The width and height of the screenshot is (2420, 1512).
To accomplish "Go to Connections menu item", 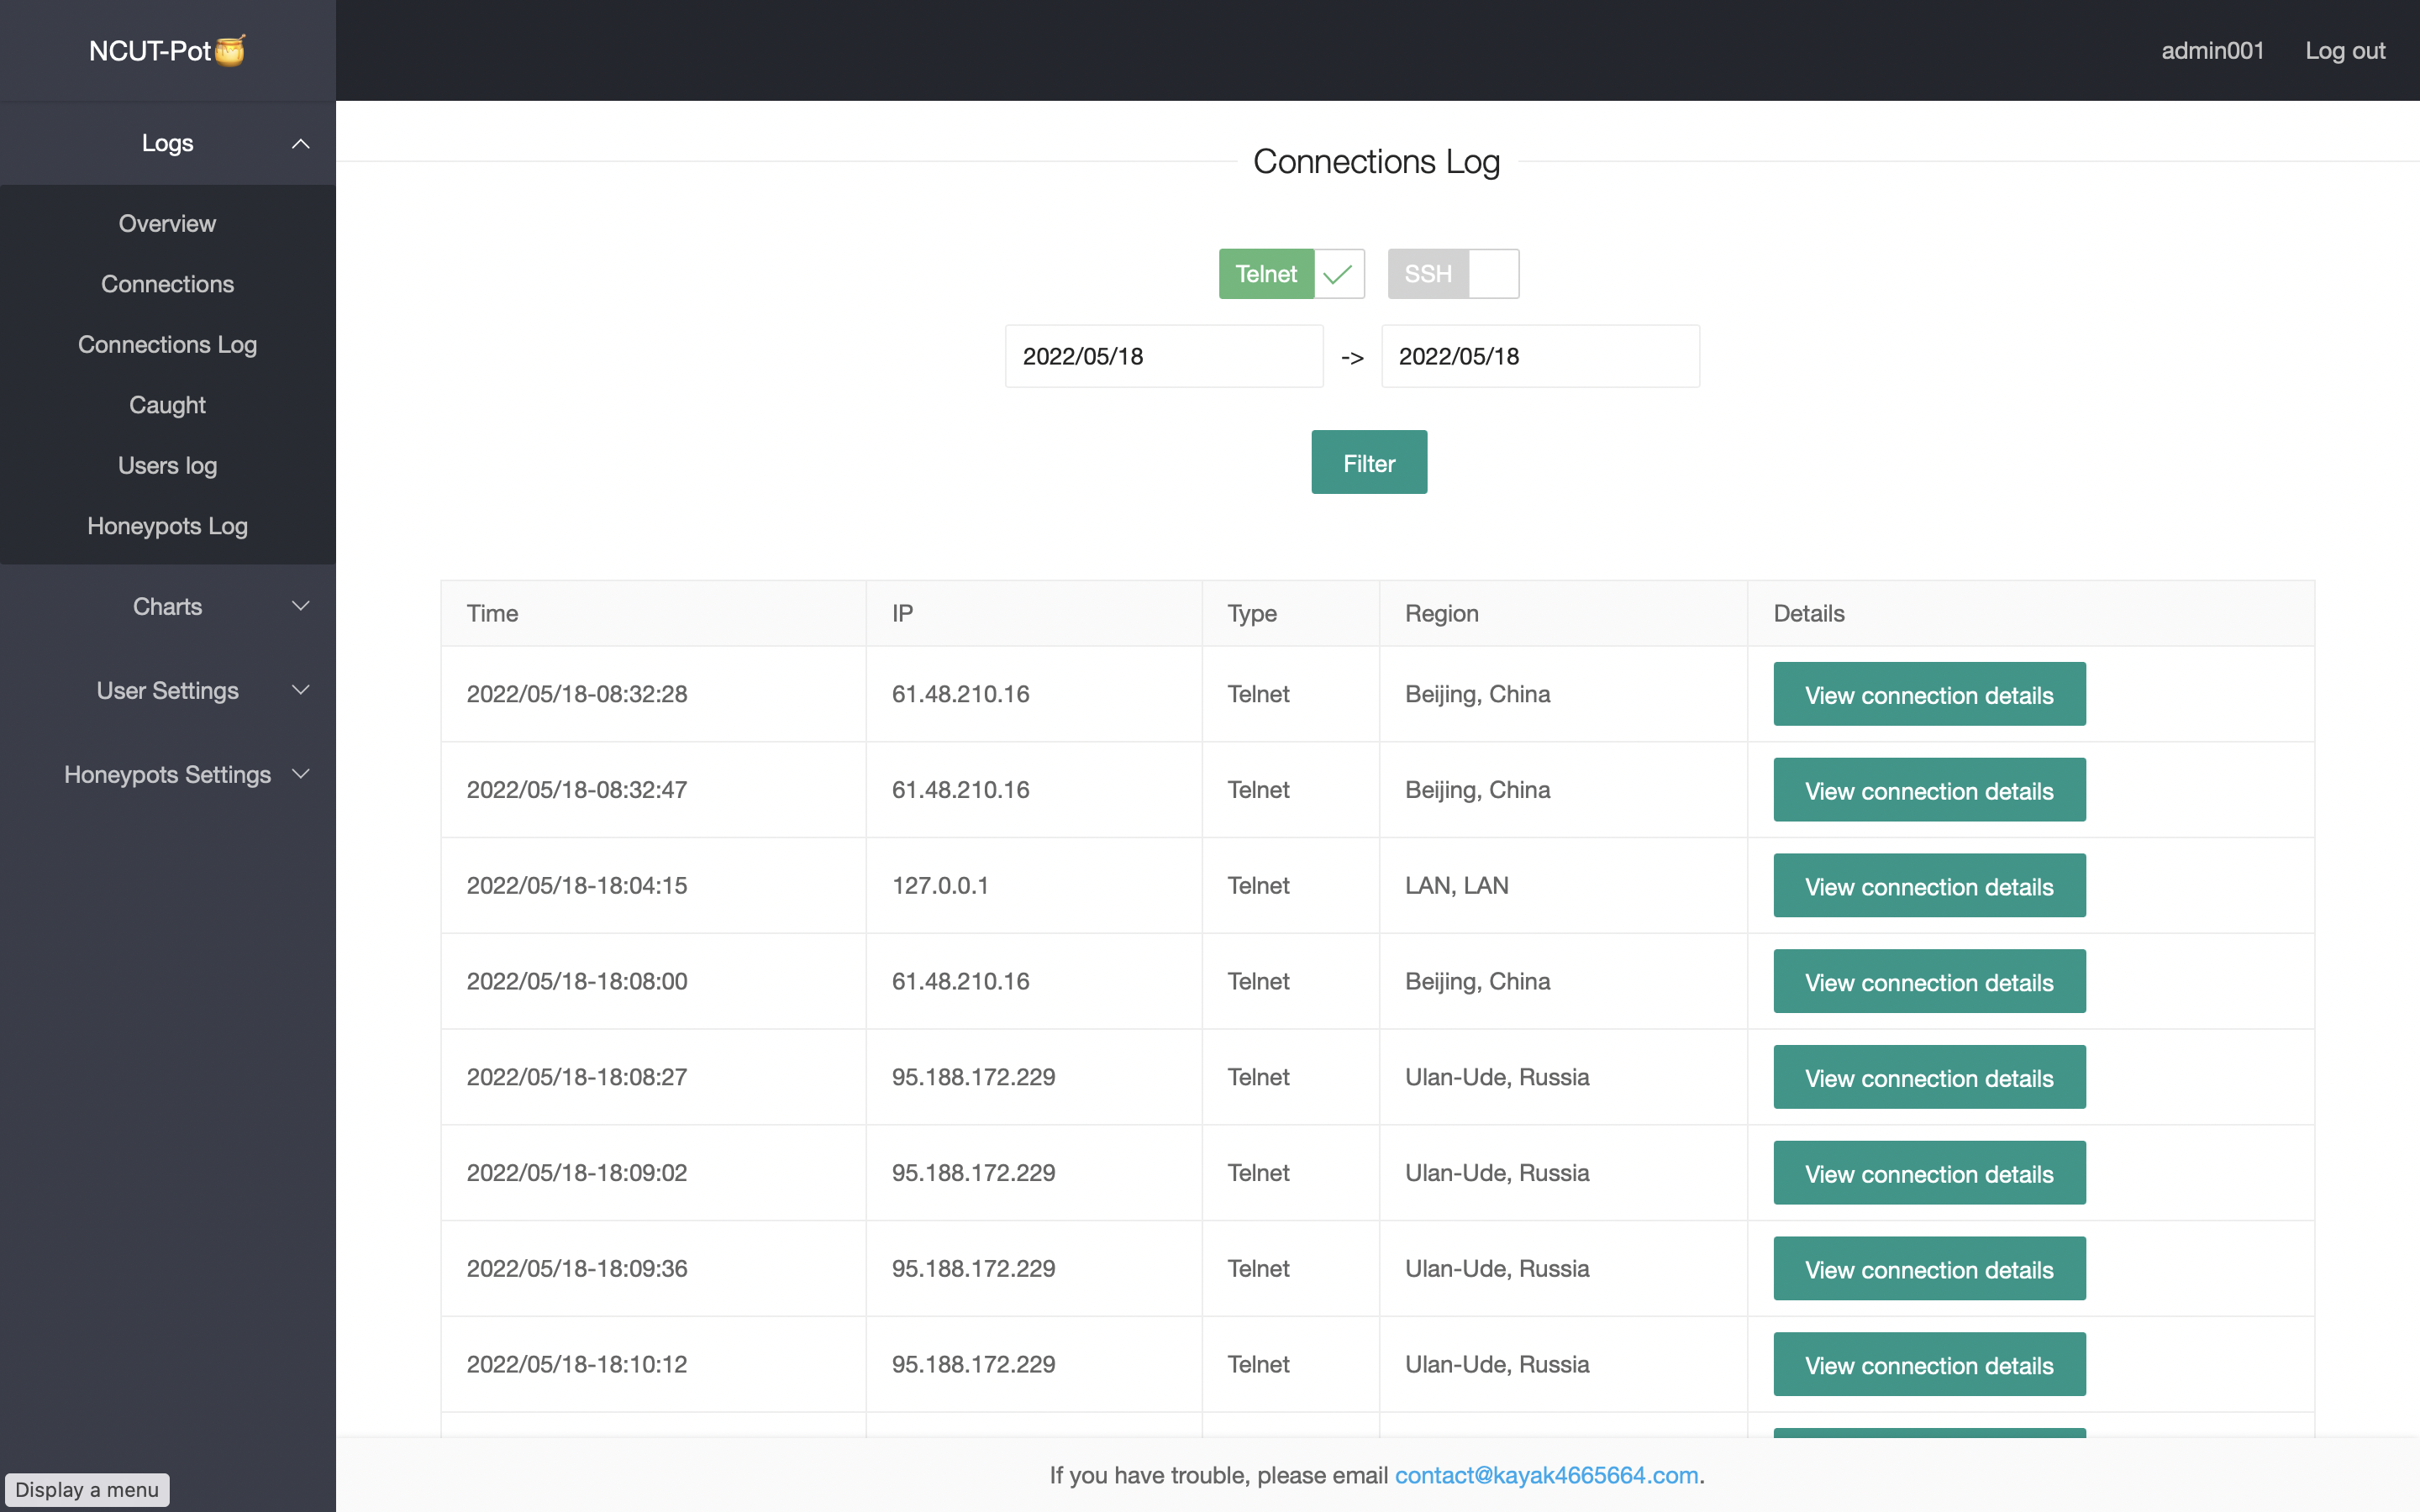I will point(167,284).
